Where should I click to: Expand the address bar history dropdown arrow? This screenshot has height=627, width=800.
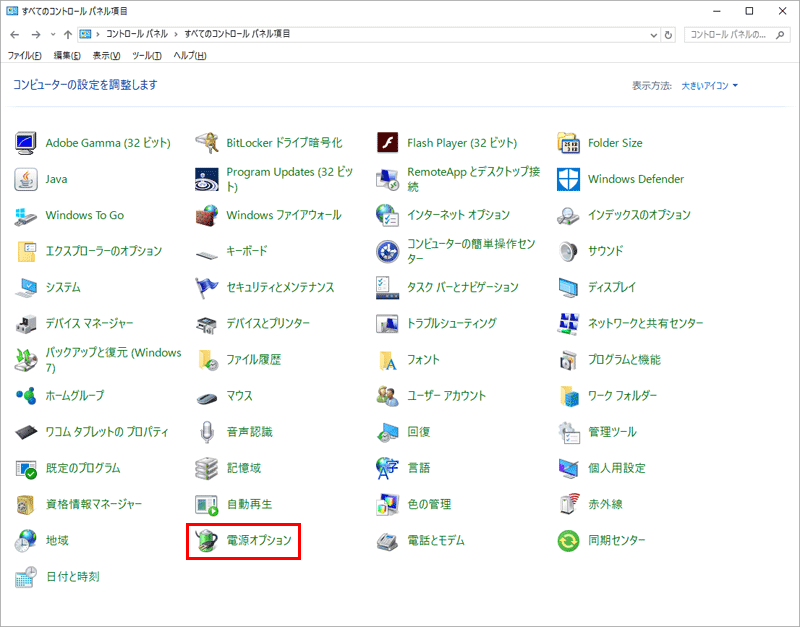[654, 35]
